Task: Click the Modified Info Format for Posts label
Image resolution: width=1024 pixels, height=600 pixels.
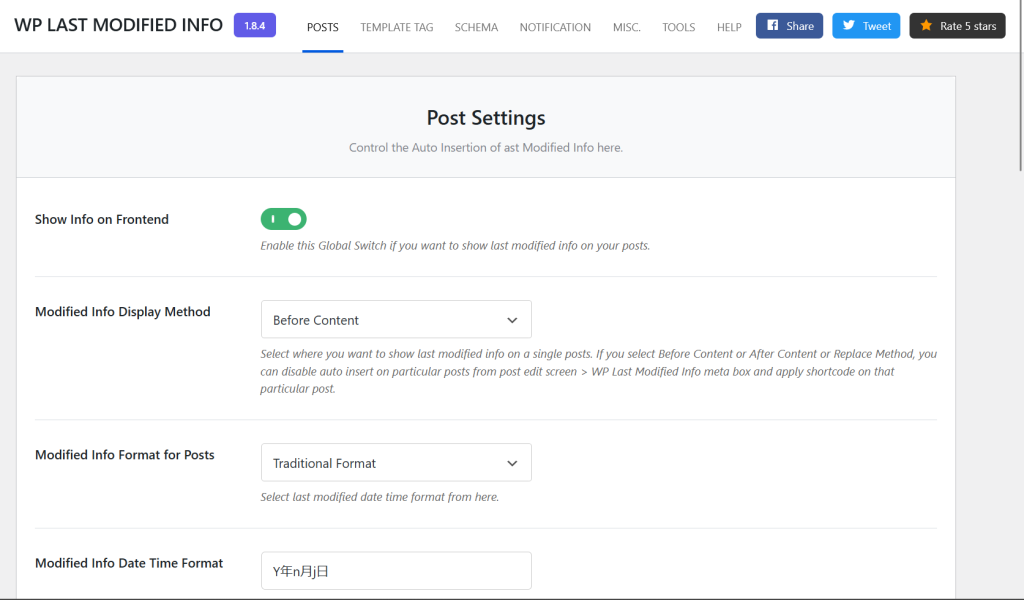Action: coord(125,454)
